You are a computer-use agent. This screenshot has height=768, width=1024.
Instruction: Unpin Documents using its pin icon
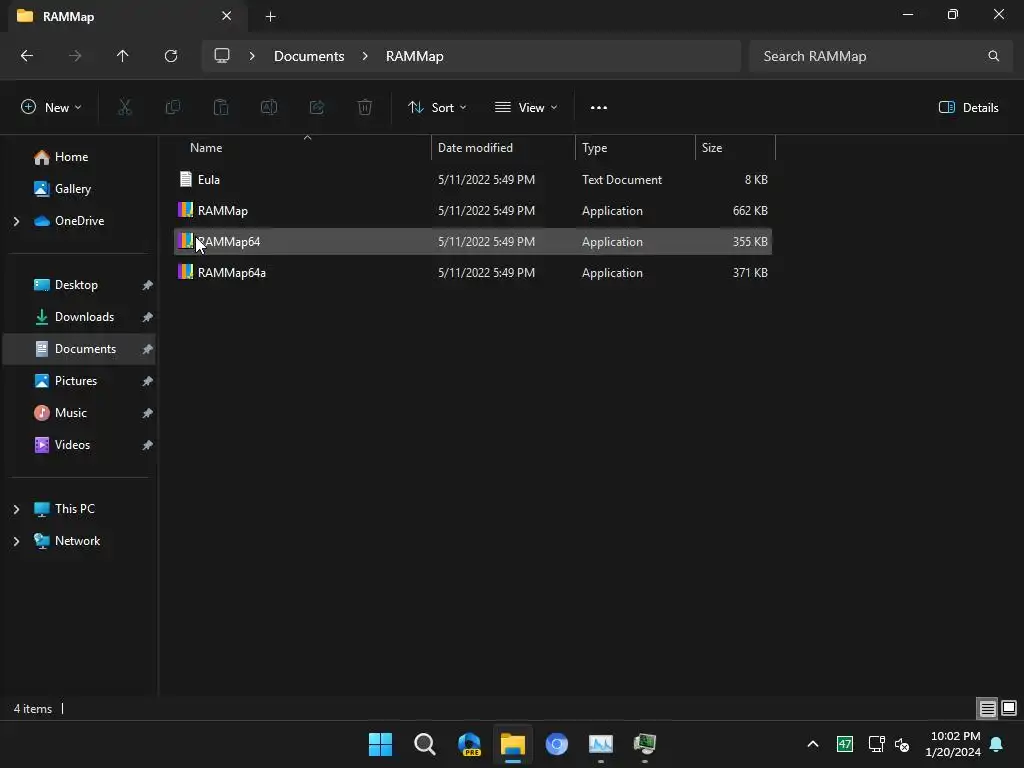tap(148, 349)
